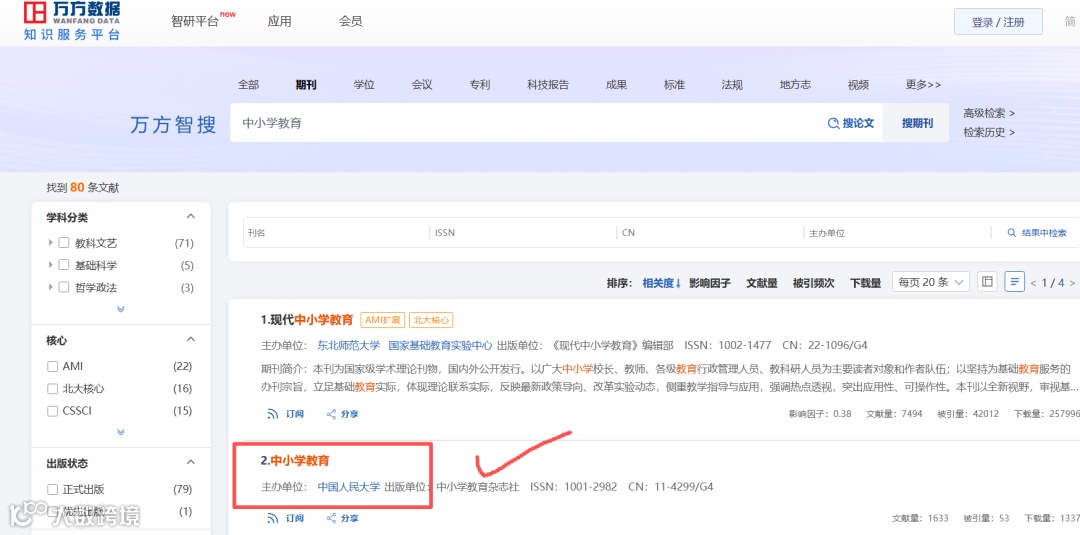Select the 科技报告 search tab
This screenshot has height=535, width=1080.
tap(548, 85)
